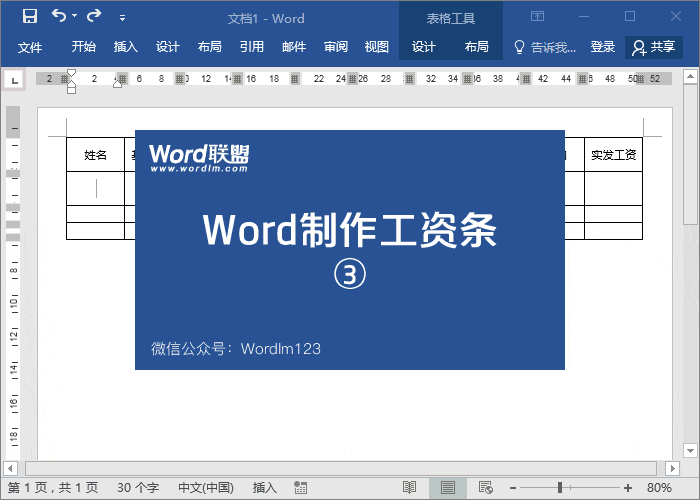Open the Undo history dropdown arrow
Screen dimensions: 700x500
tap(75, 16)
